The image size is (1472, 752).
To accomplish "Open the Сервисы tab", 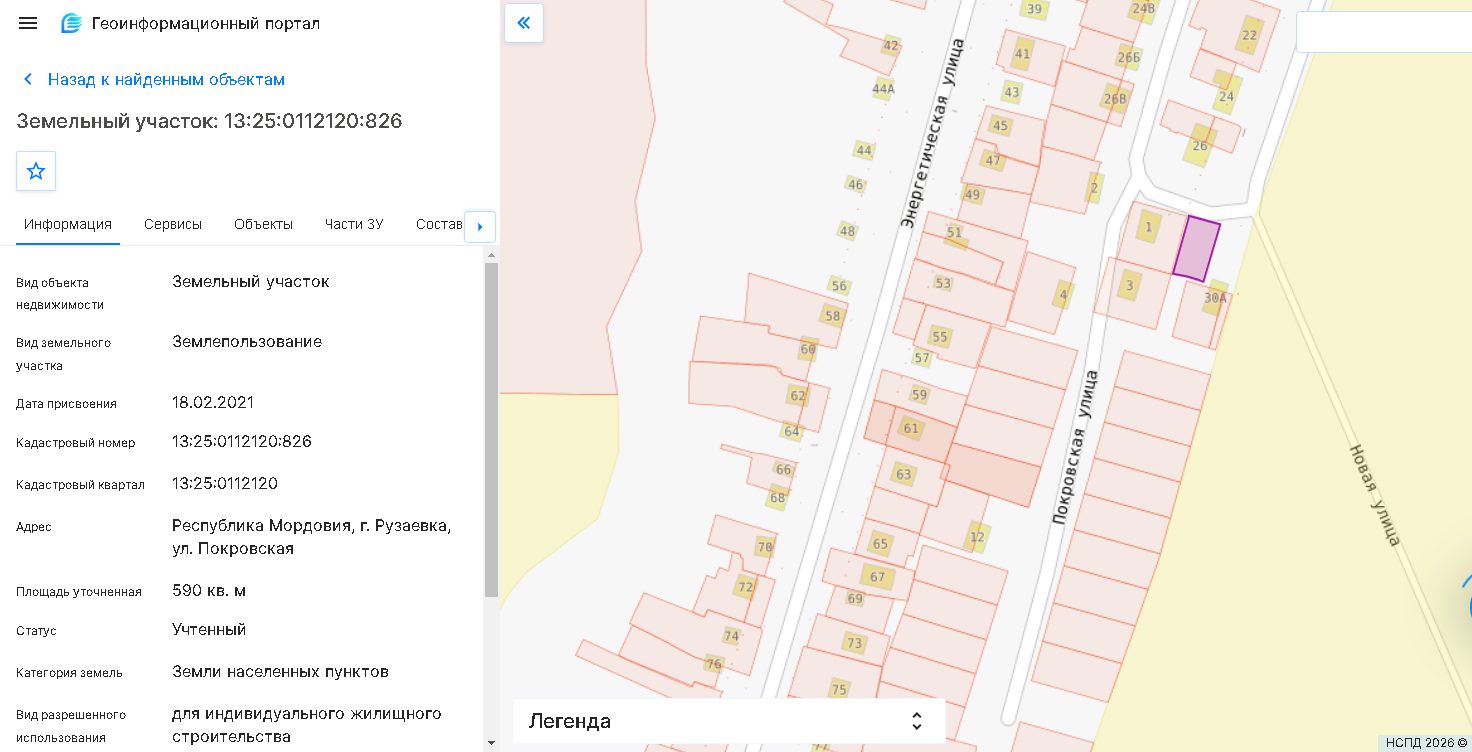I will click(x=173, y=224).
